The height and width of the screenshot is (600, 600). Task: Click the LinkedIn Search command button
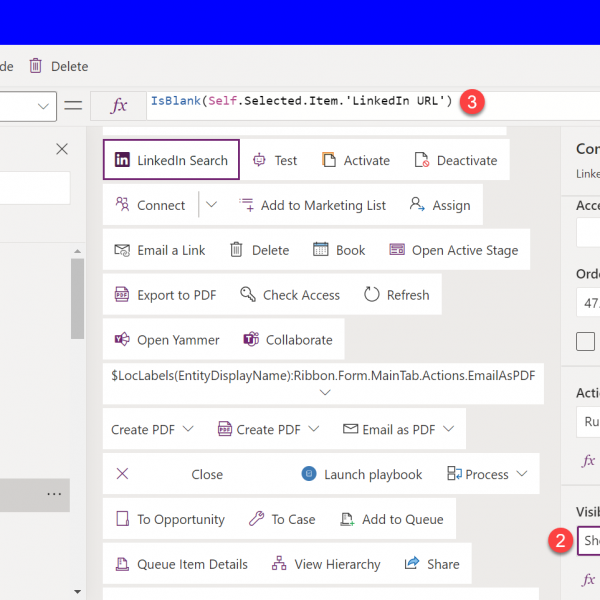click(x=171, y=160)
